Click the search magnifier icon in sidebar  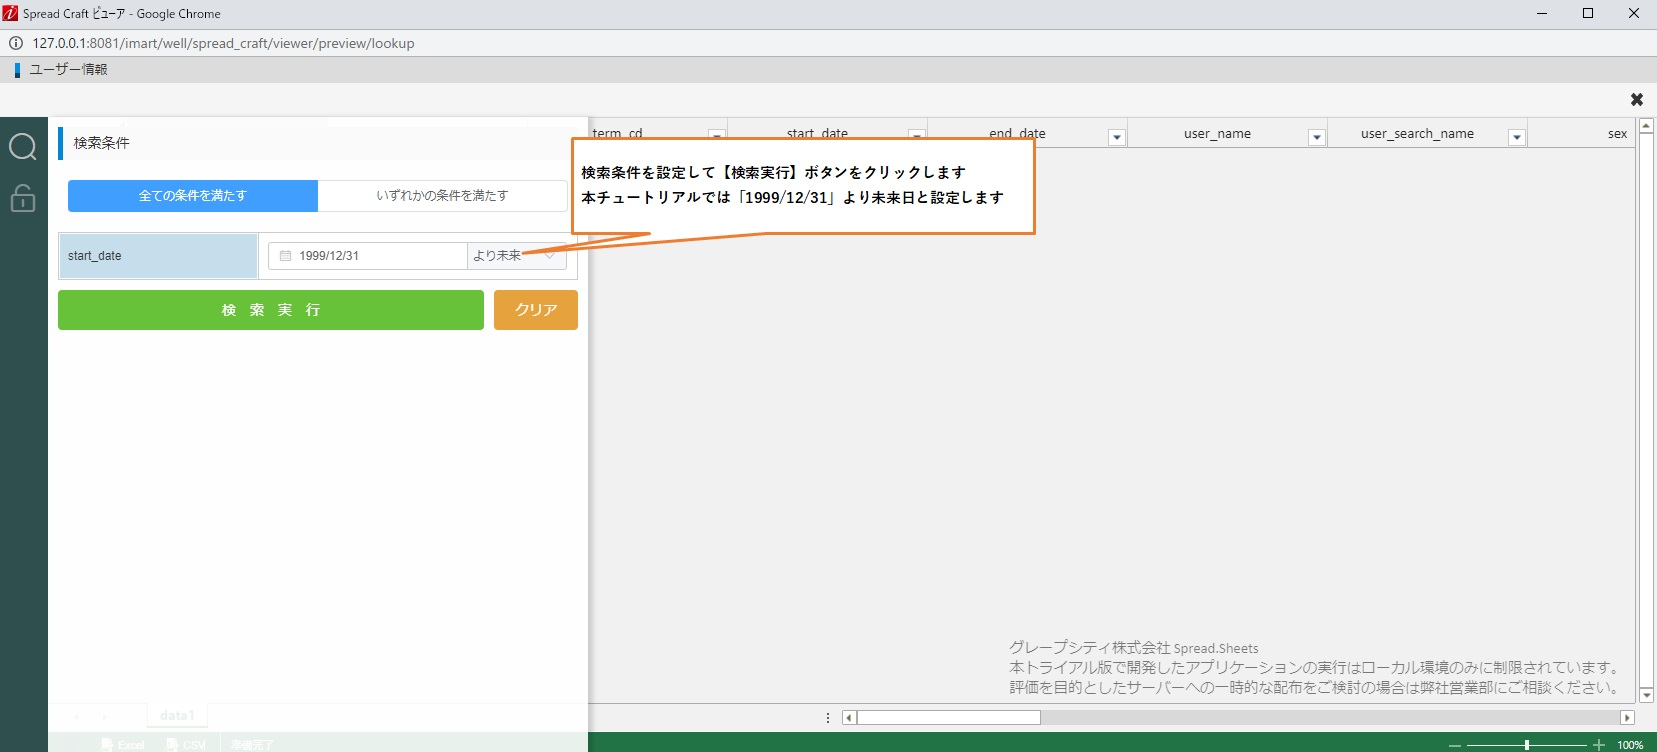pyautogui.click(x=23, y=147)
